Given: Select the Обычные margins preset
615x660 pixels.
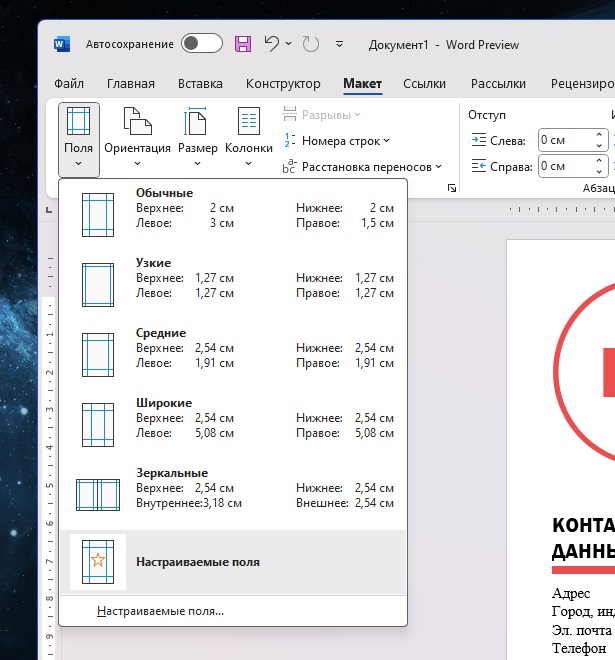Looking at the screenshot, I should [233, 215].
